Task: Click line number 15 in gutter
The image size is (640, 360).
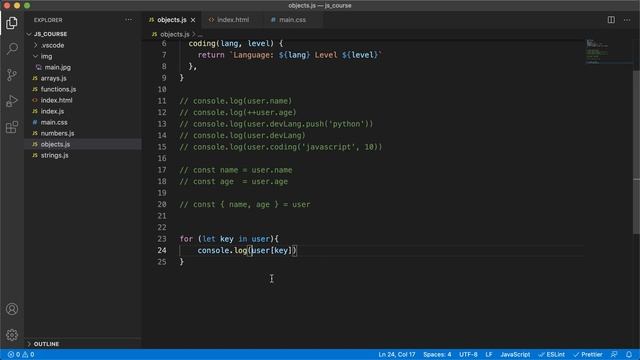Action: [x=162, y=147]
